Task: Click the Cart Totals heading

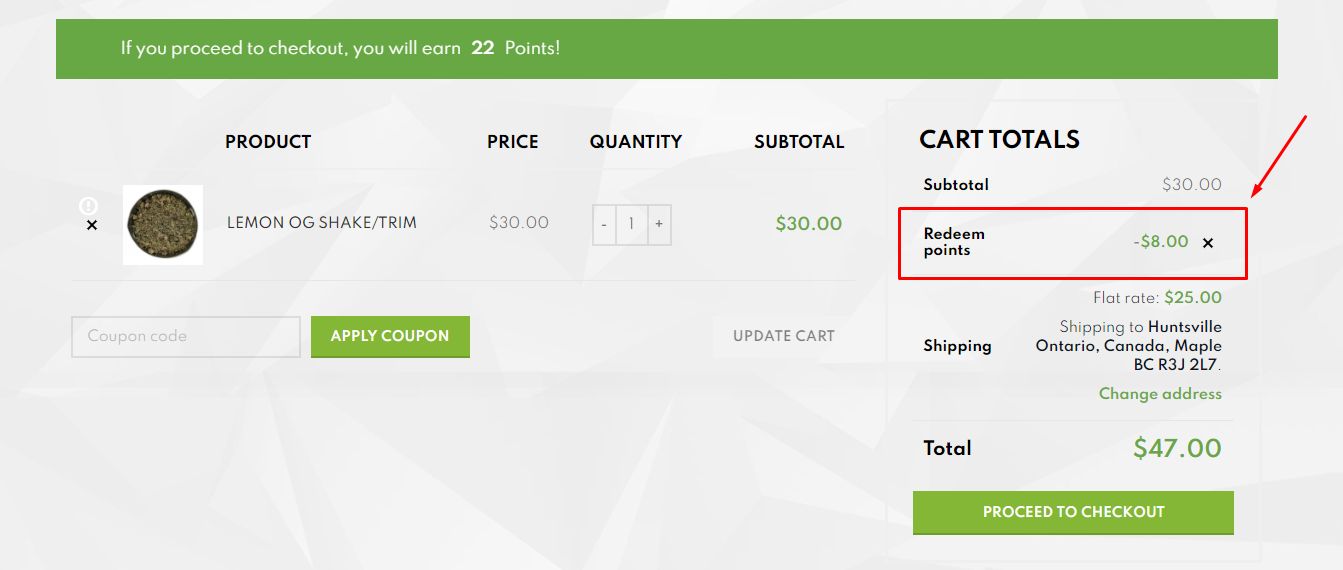Action: click(999, 140)
